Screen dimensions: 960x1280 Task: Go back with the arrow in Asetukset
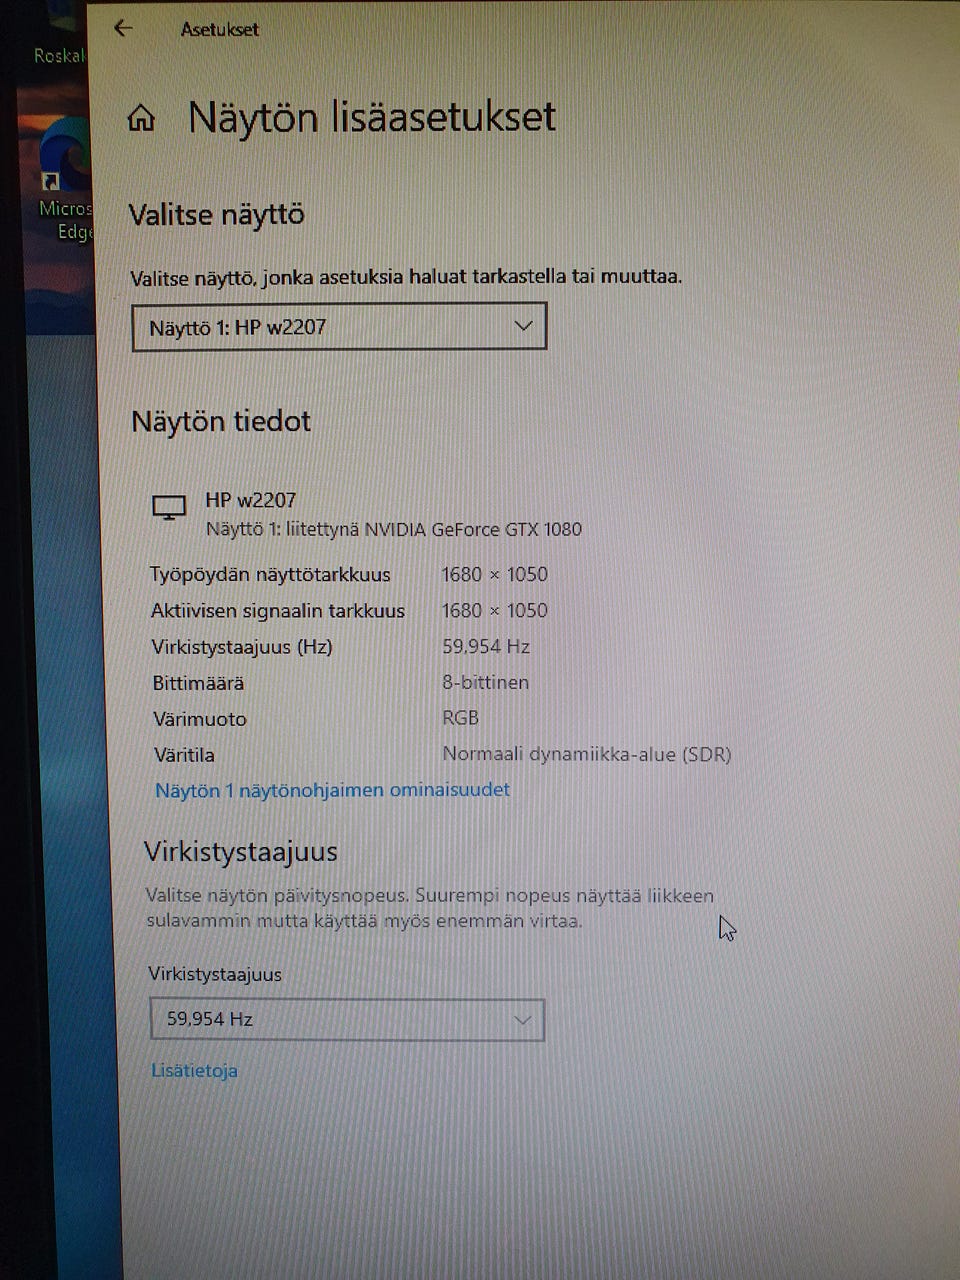tap(123, 28)
